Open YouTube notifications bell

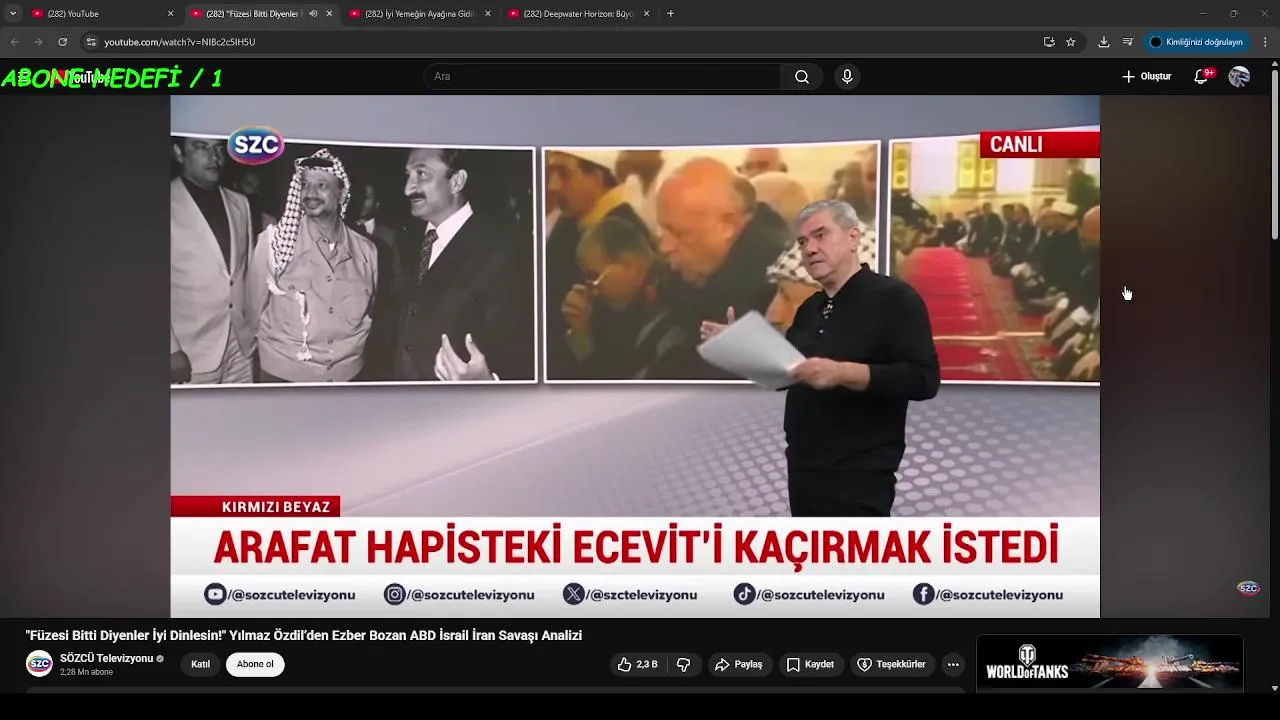tap(1201, 77)
